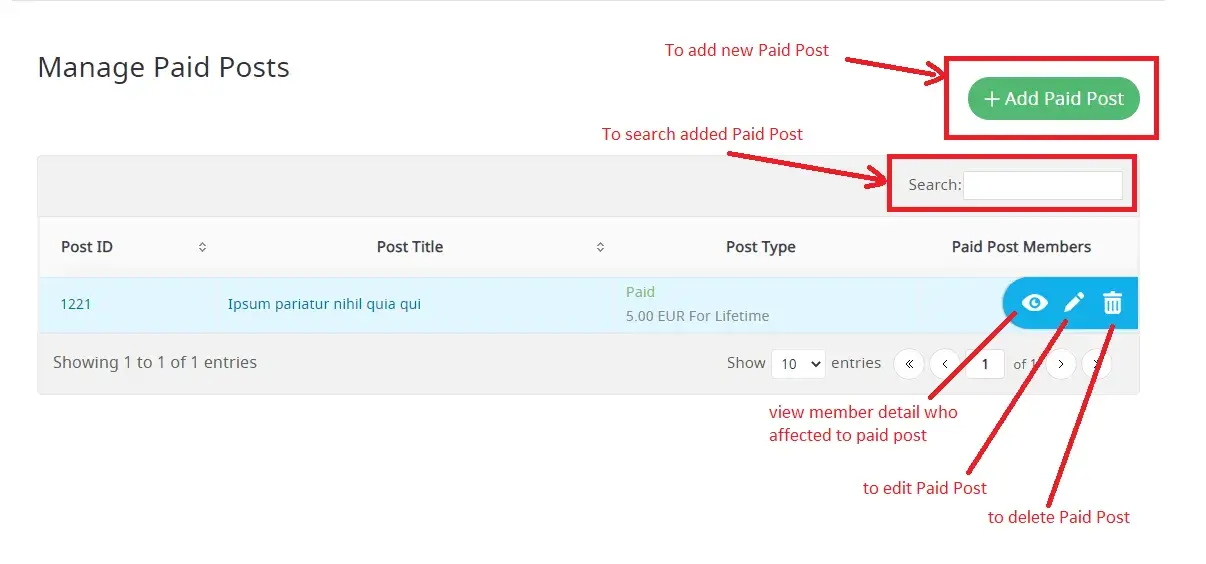Click the eye icon to view members
The image size is (1206, 564).
[1034, 302]
